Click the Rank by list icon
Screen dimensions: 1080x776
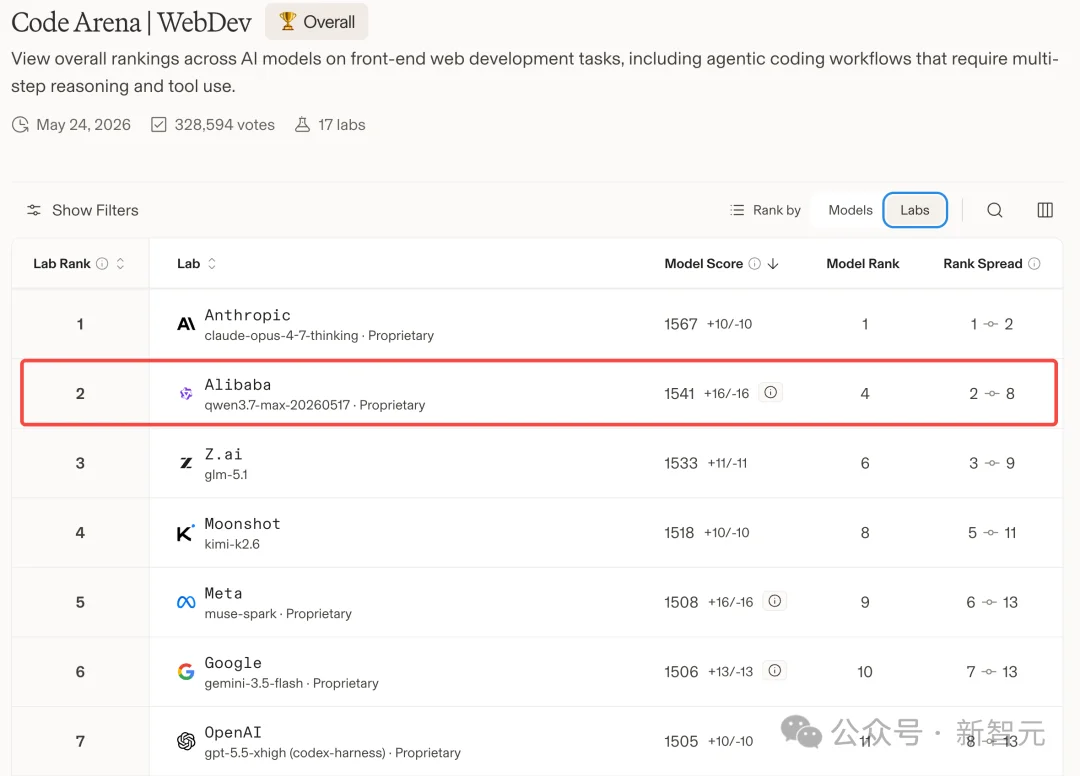[737, 210]
